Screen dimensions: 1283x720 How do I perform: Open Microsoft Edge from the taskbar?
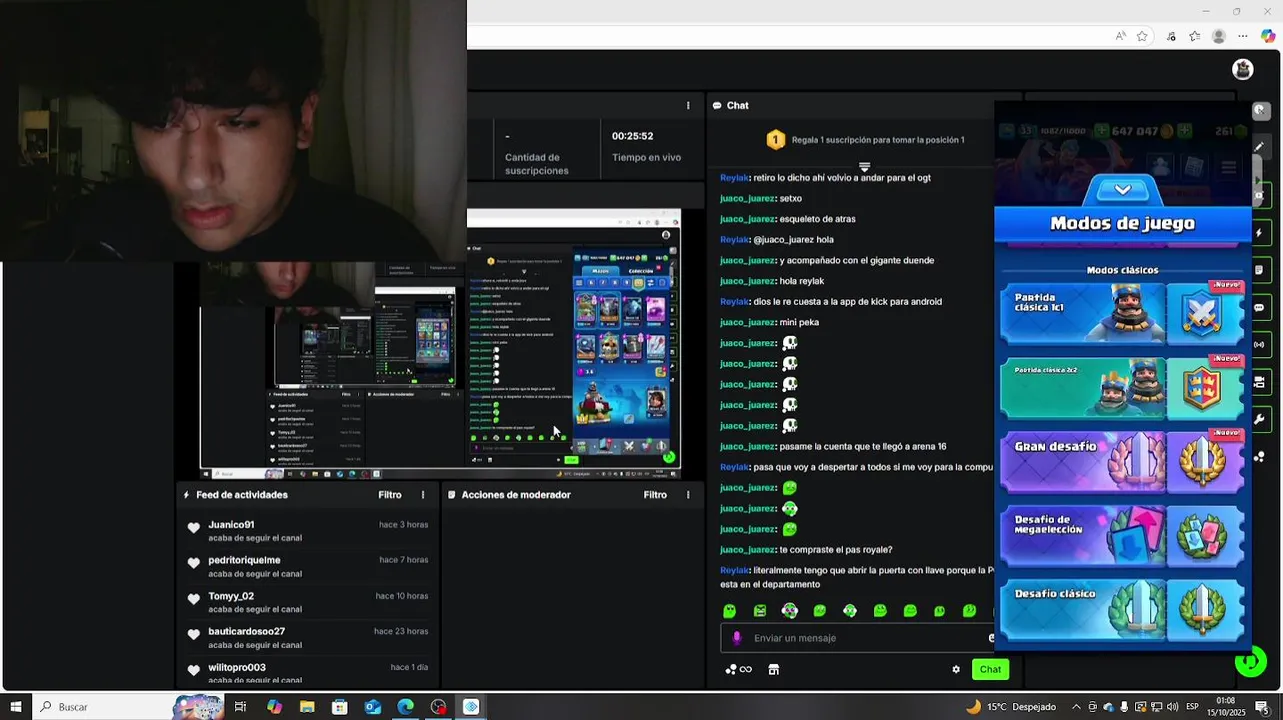tap(405, 707)
